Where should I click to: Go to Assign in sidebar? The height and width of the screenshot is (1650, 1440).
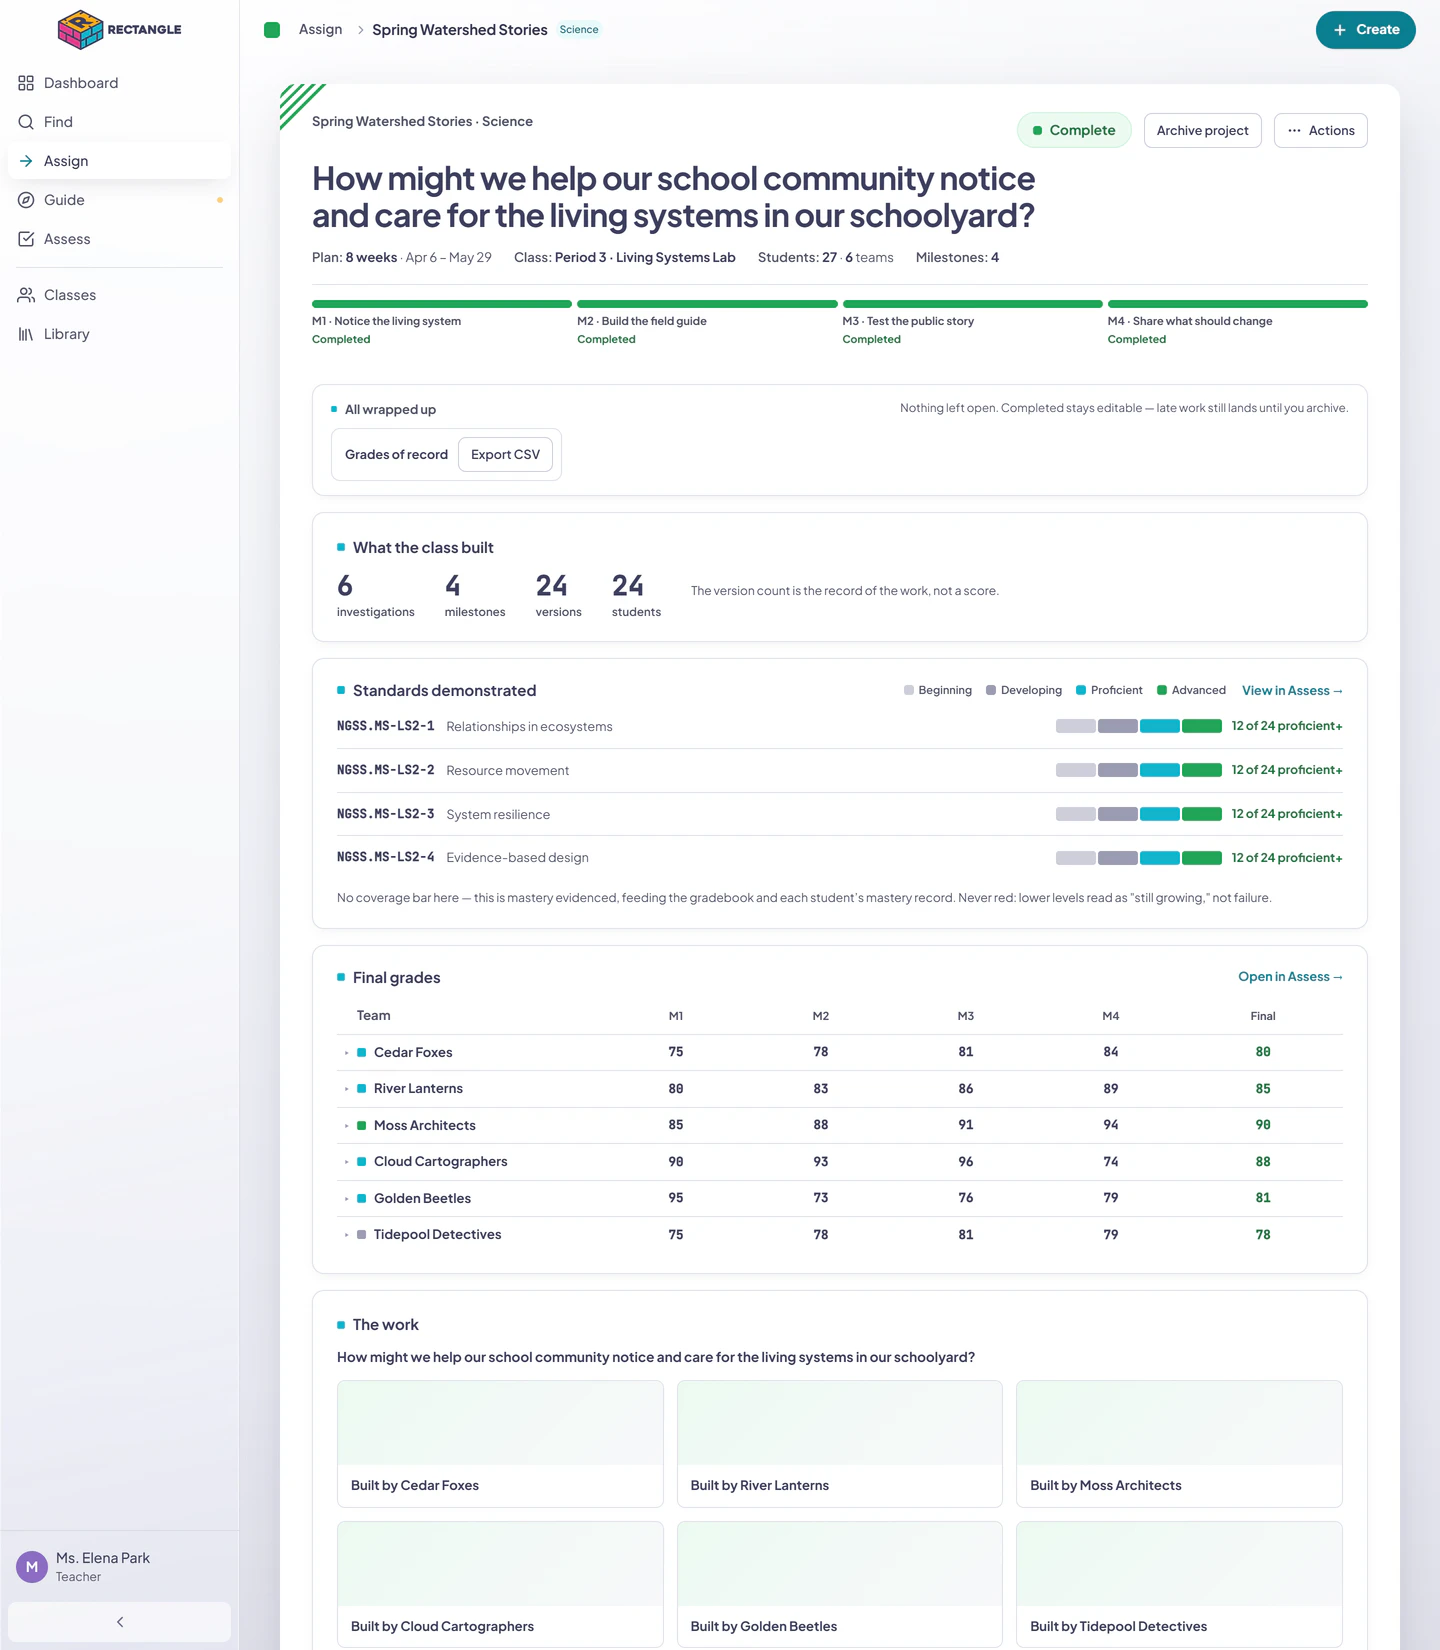click(x=119, y=161)
